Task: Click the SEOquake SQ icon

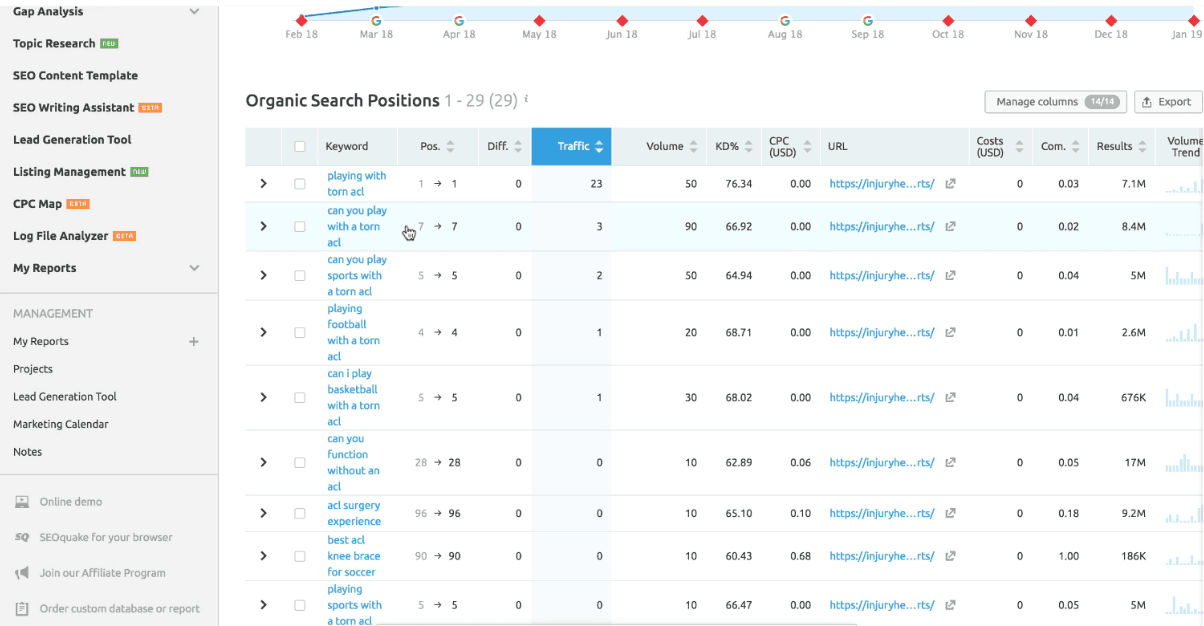Action: coord(22,537)
